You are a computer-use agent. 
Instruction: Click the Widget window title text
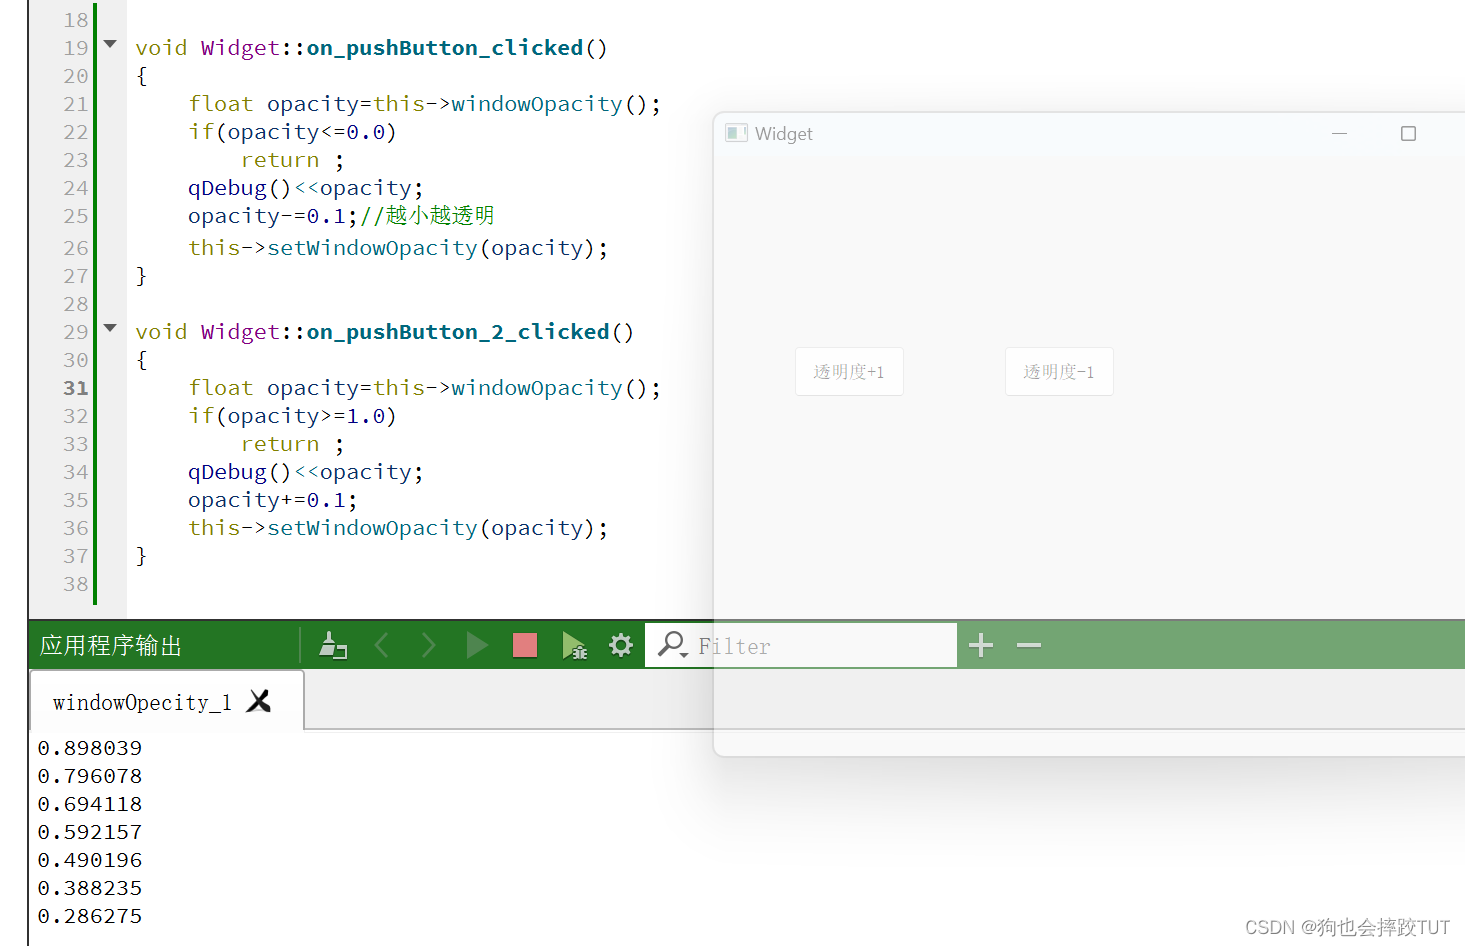pyautogui.click(x=784, y=134)
